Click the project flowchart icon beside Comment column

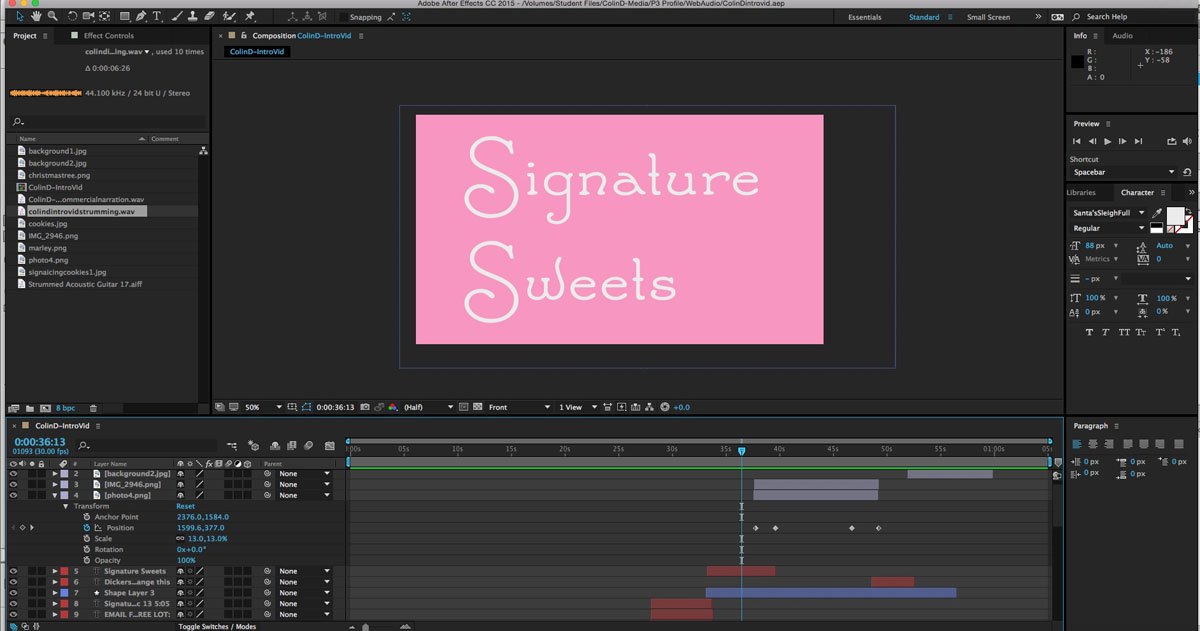(203, 150)
